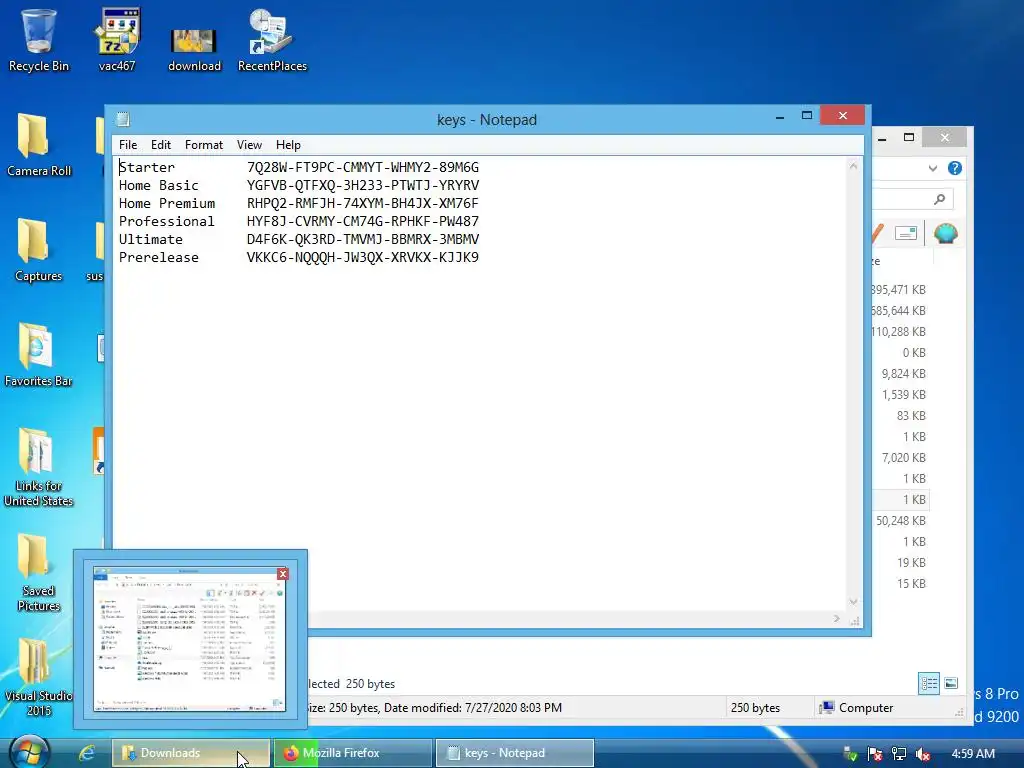The height and width of the screenshot is (768, 1024).
Task: Click the Ultimate key D4F6K-QK3RD line
Action: (x=298, y=240)
